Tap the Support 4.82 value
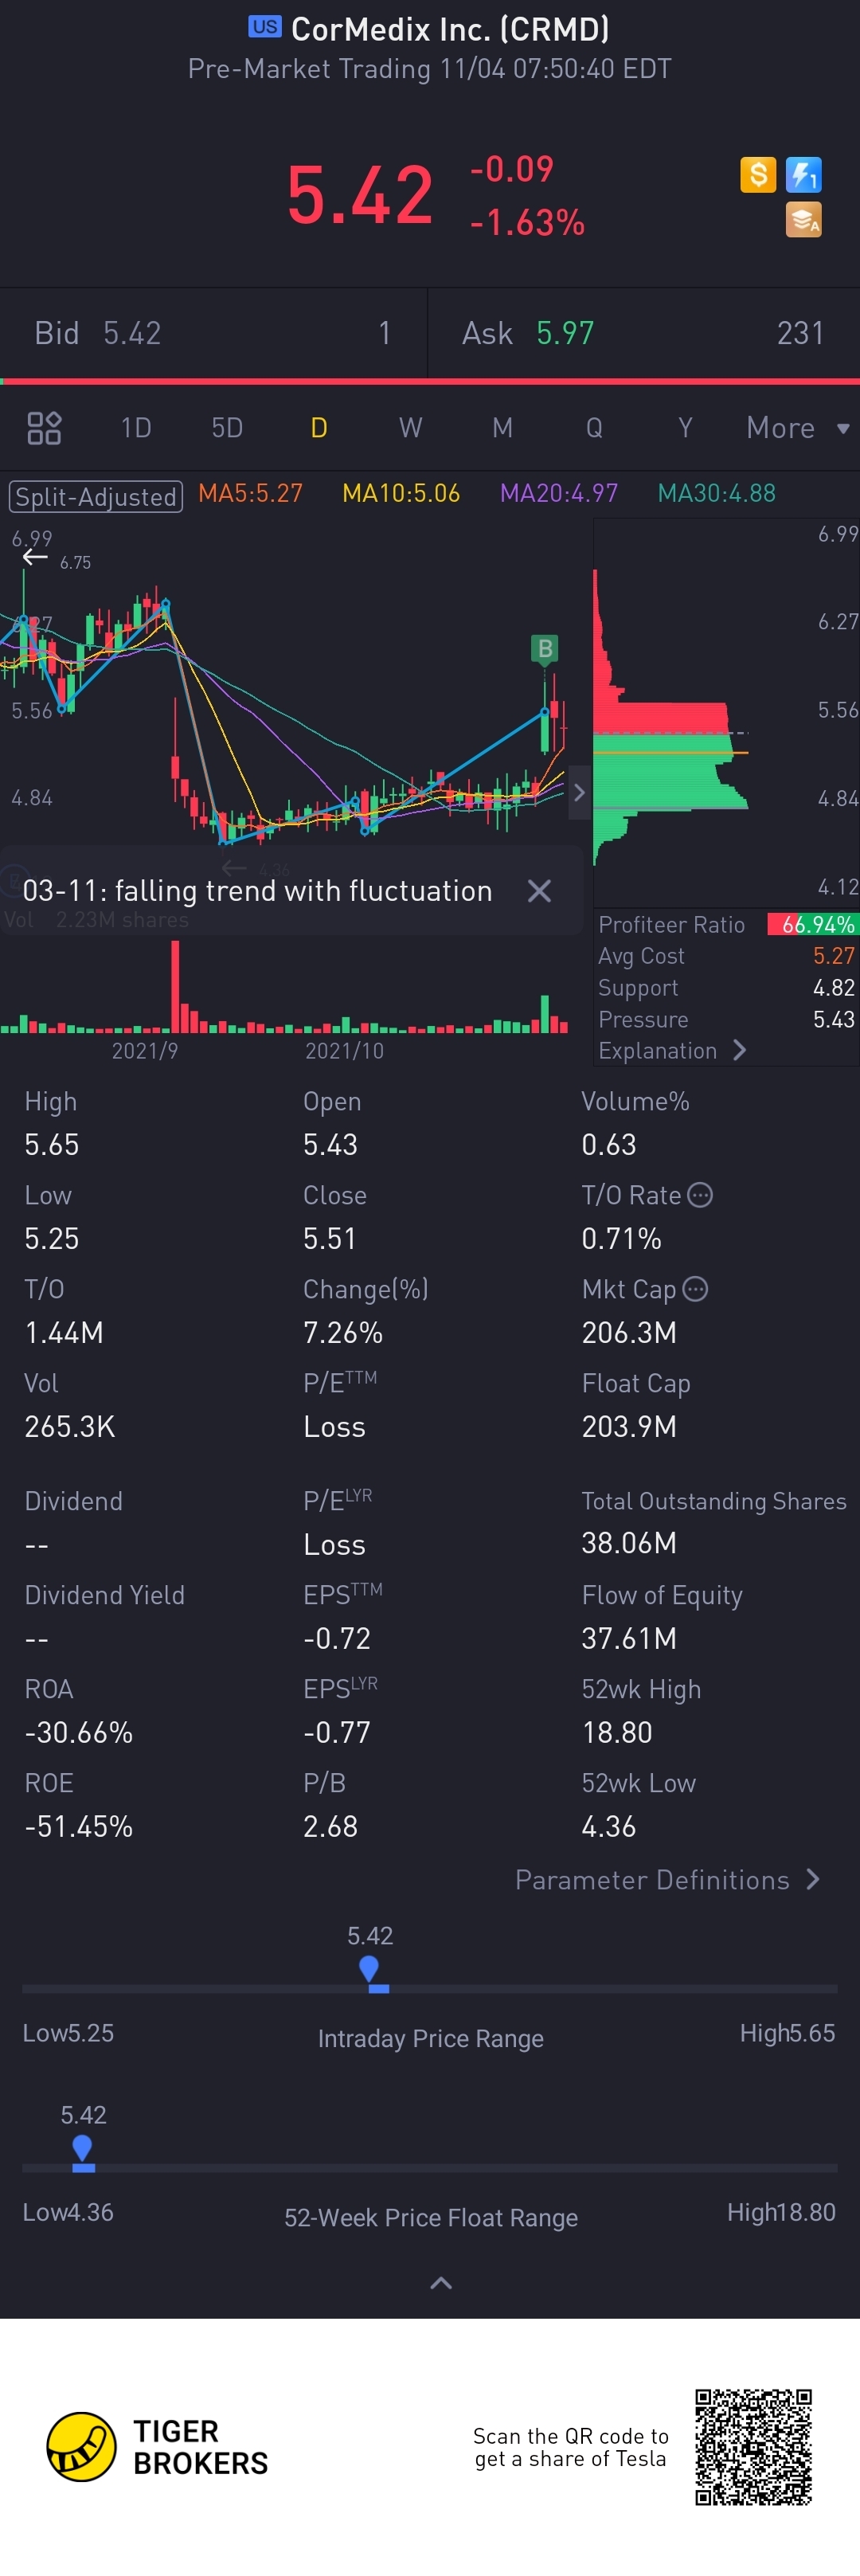 pos(834,988)
